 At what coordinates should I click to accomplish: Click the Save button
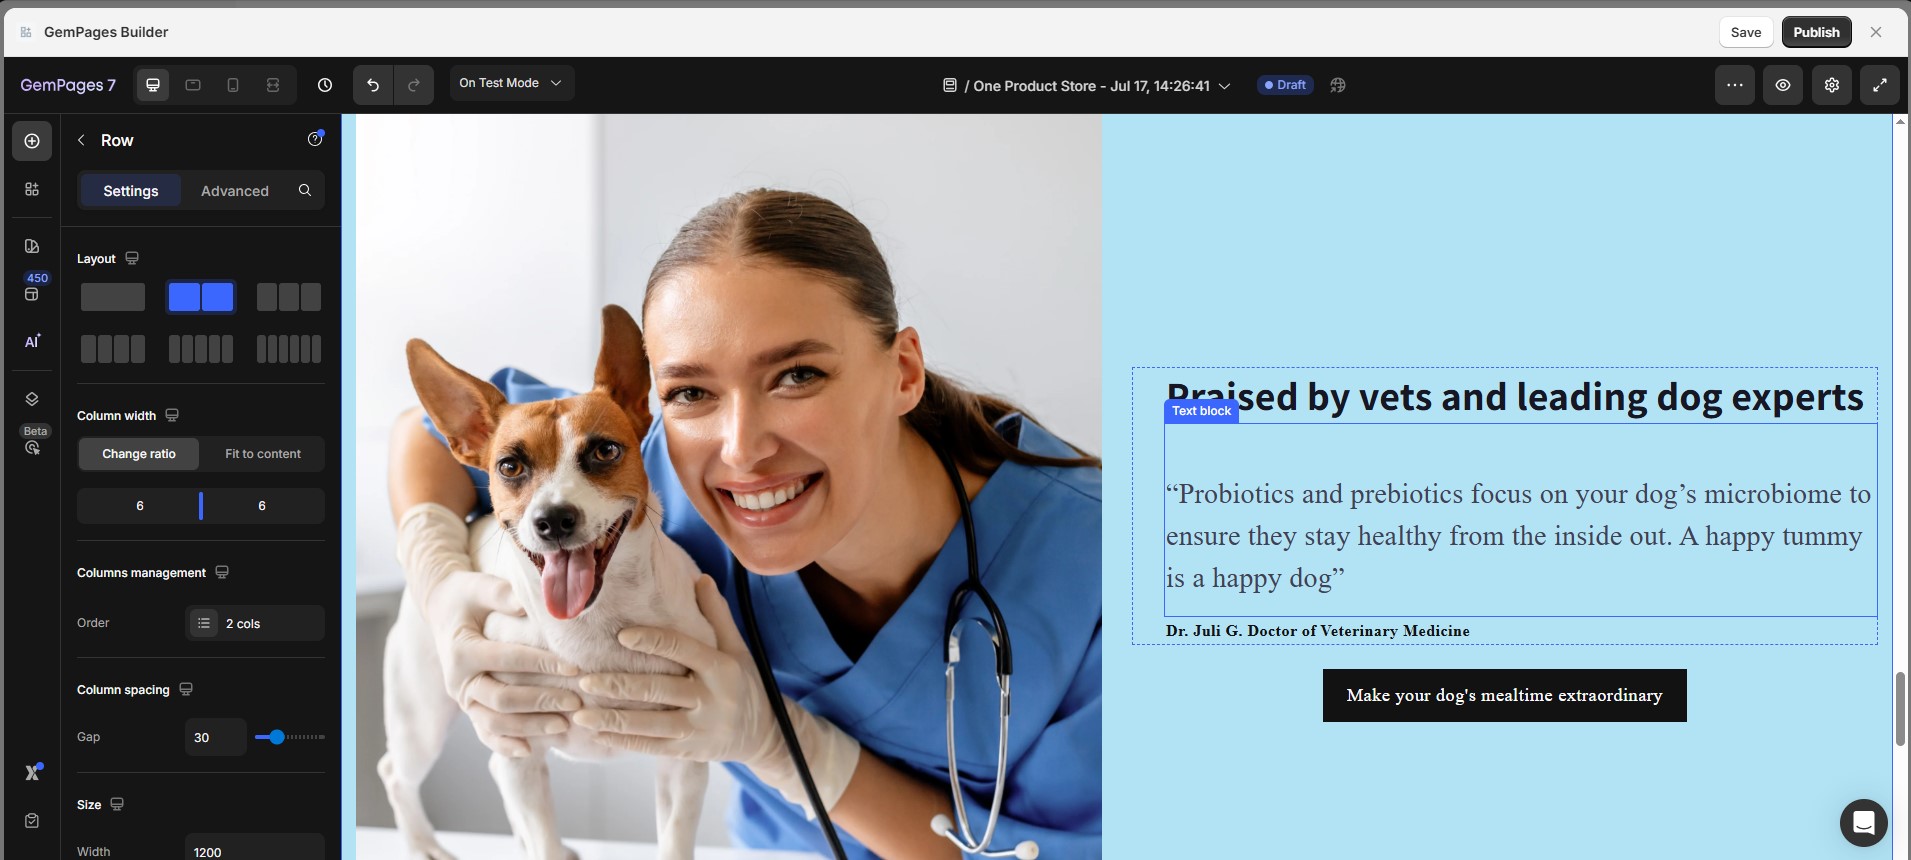click(x=1746, y=32)
